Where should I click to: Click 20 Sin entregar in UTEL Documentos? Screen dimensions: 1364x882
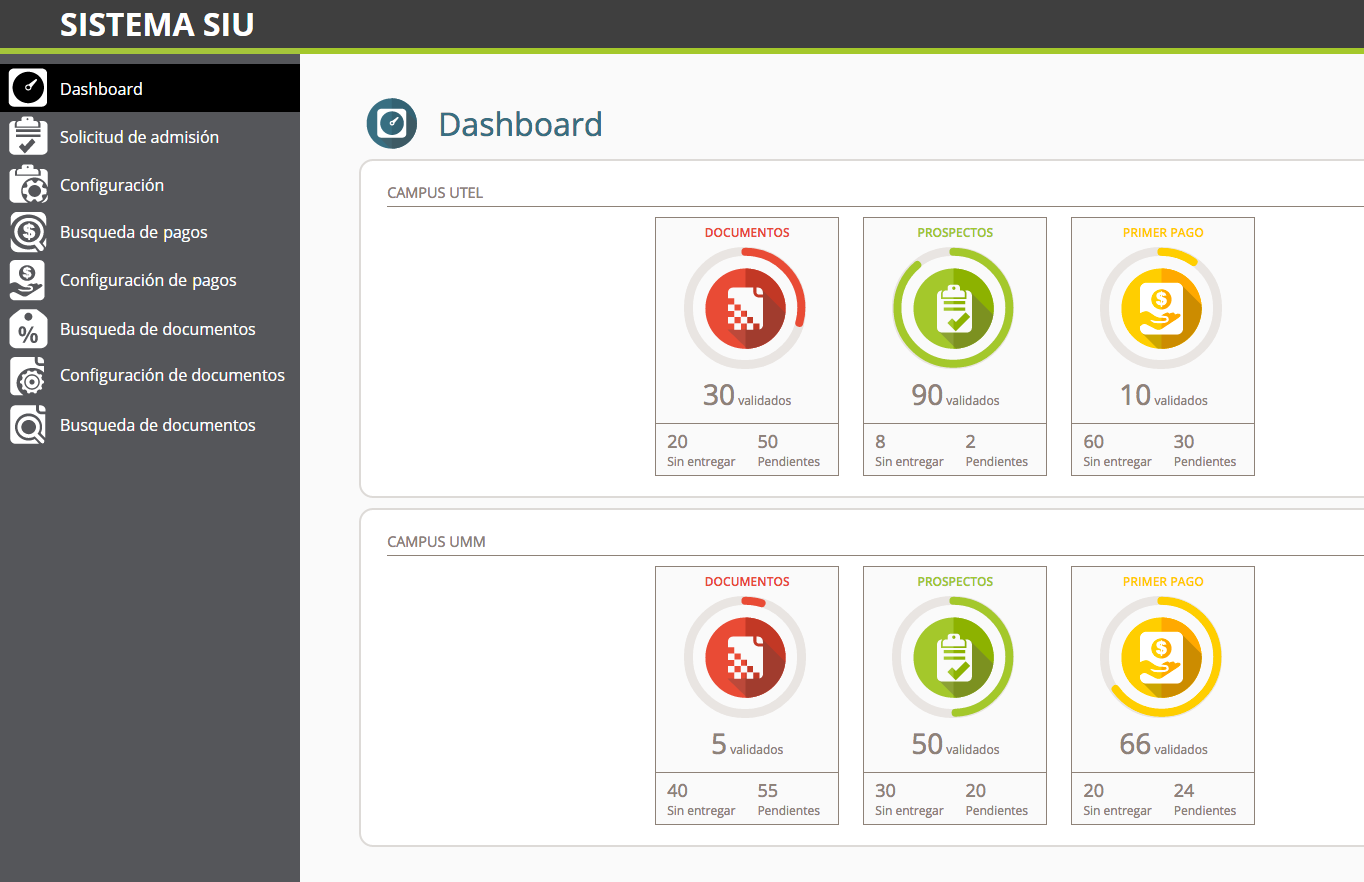pyautogui.click(x=701, y=450)
